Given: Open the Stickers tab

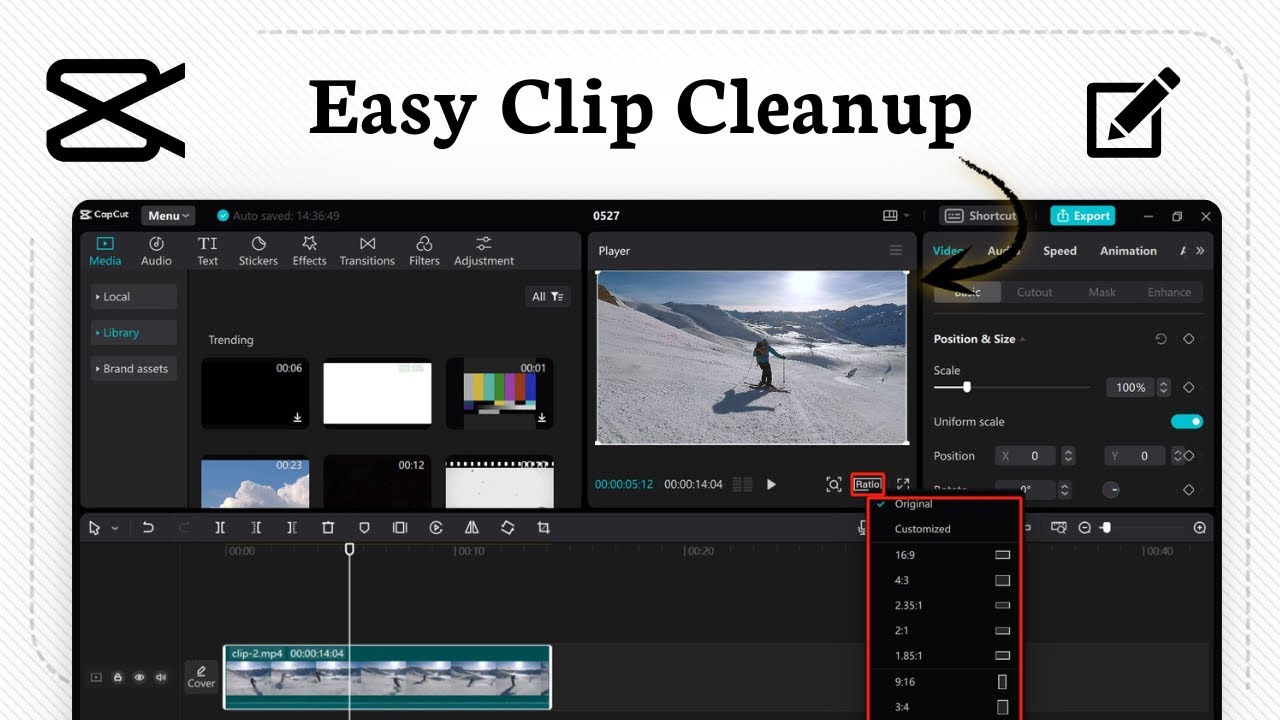Looking at the screenshot, I should [x=258, y=251].
